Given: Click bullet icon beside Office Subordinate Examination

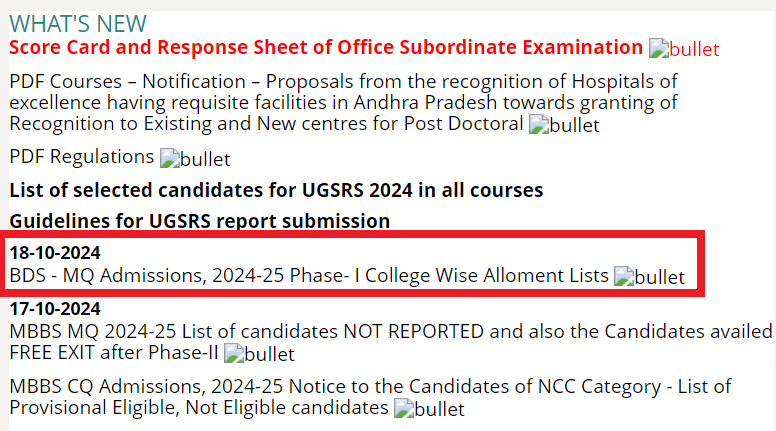Looking at the screenshot, I should pyautogui.click(x=684, y=49).
